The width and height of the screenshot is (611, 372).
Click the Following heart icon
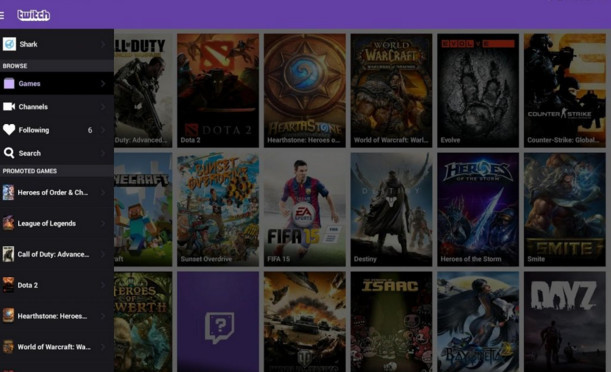click(x=9, y=130)
